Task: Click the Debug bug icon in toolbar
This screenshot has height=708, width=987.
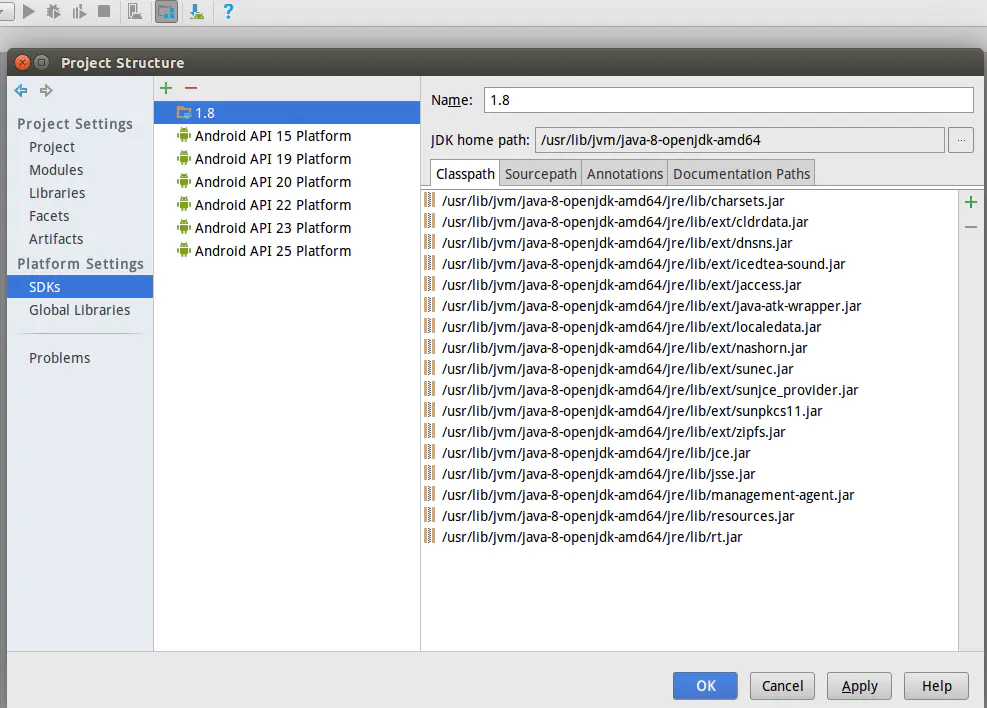Action: 54,11
